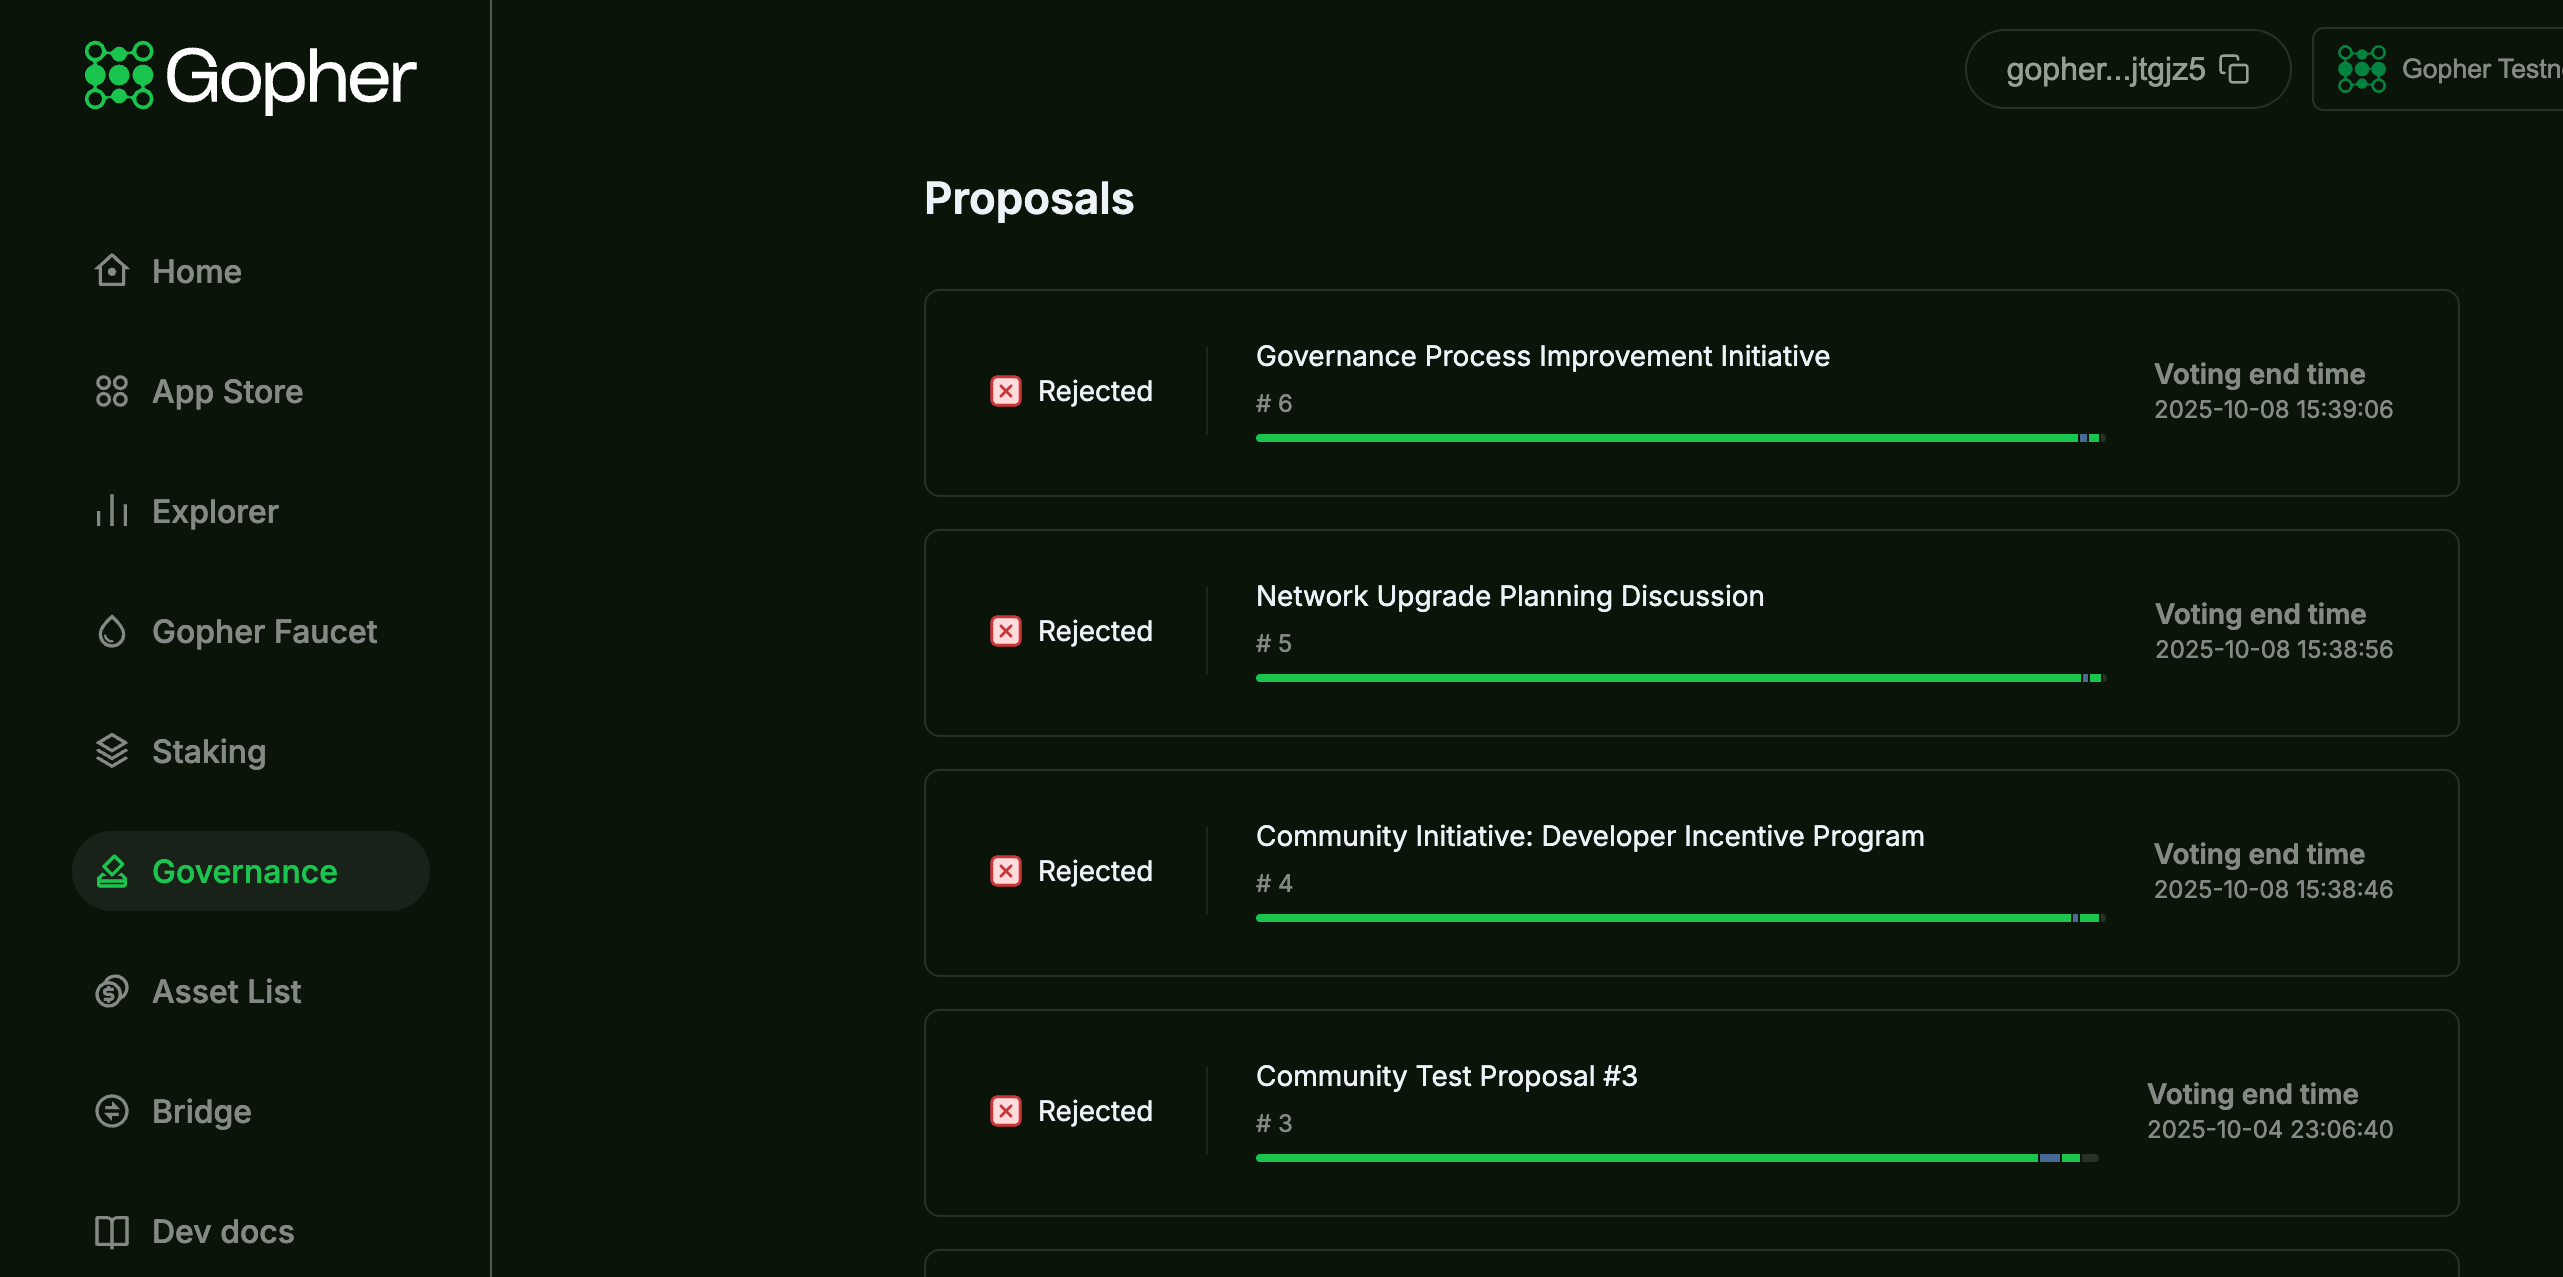Go to the Staking page
2563x1277 pixels.
click(x=208, y=751)
